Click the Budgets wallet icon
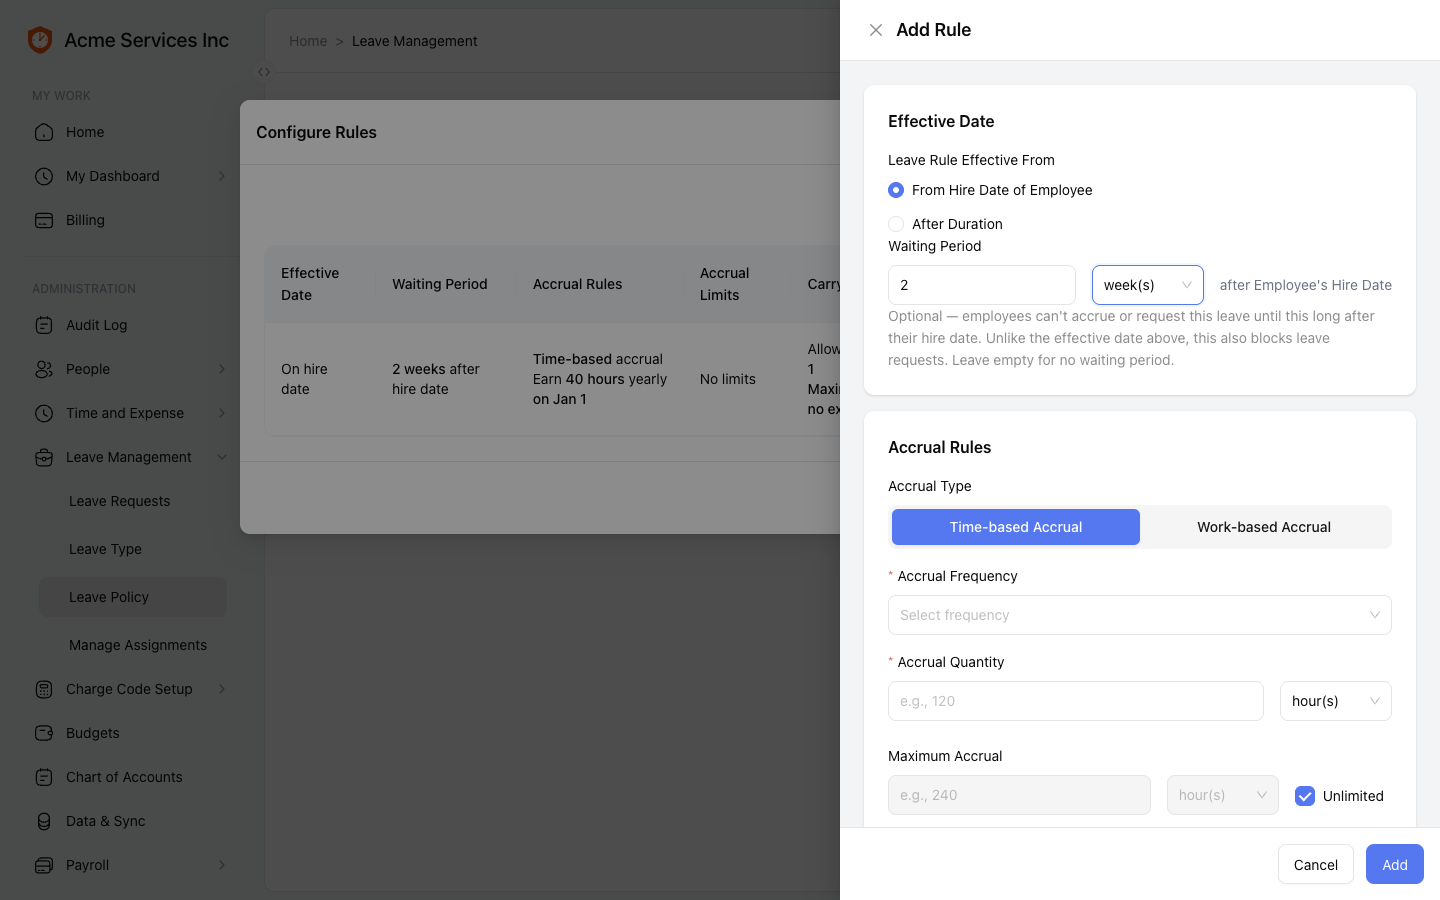This screenshot has height=900, width=1440. (44, 733)
